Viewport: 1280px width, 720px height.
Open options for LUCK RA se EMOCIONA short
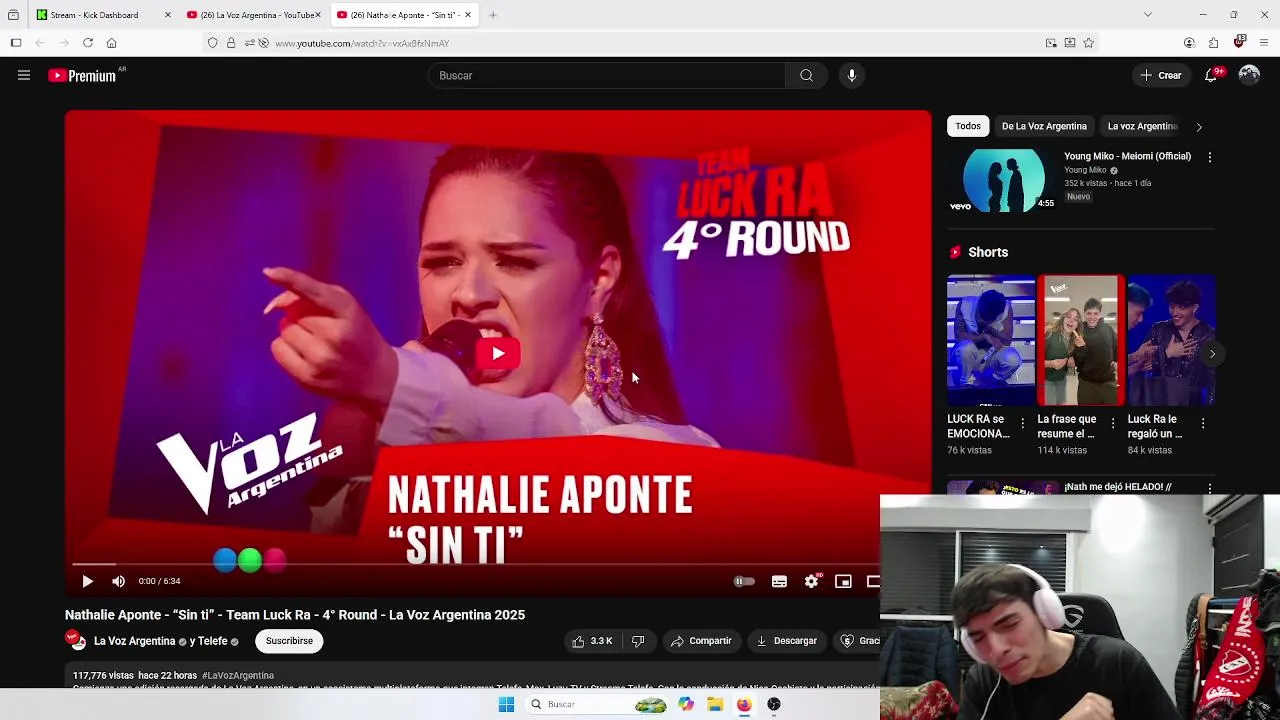[x=1022, y=424]
